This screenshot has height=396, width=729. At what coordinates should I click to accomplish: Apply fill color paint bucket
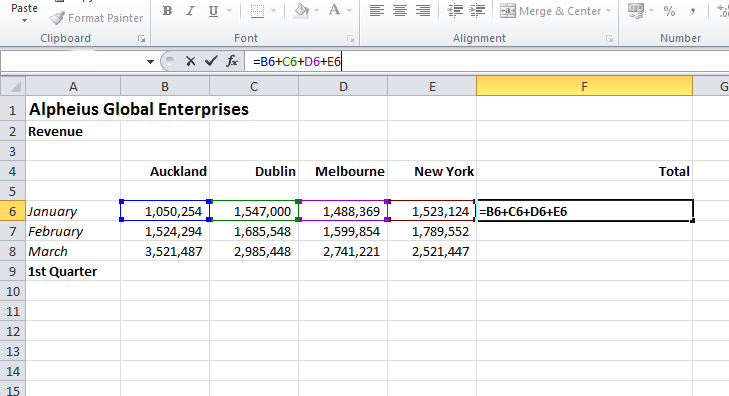click(302, 11)
